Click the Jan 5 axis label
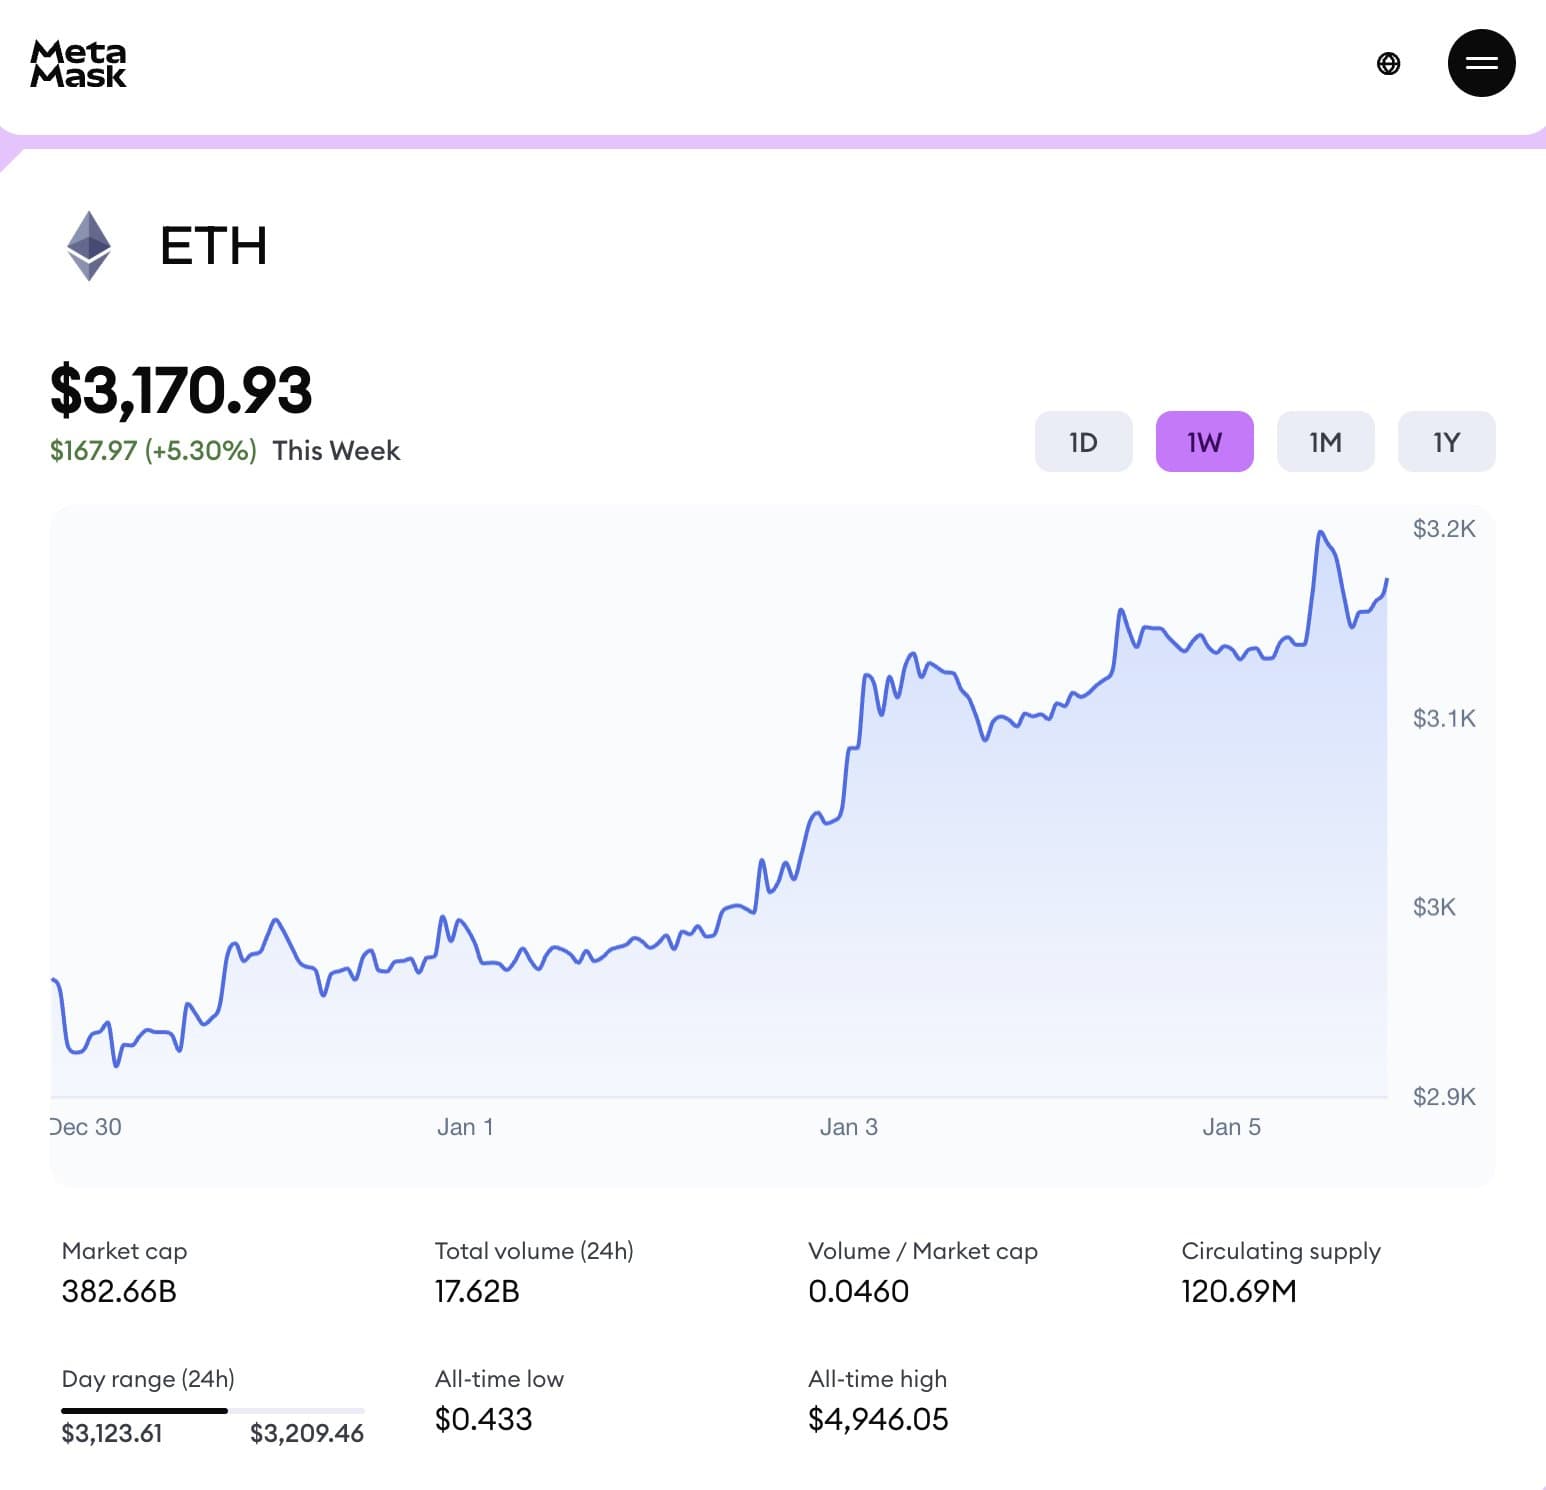Image resolution: width=1546 pixels, height=1490 pixels. tap(1231, 1127)
